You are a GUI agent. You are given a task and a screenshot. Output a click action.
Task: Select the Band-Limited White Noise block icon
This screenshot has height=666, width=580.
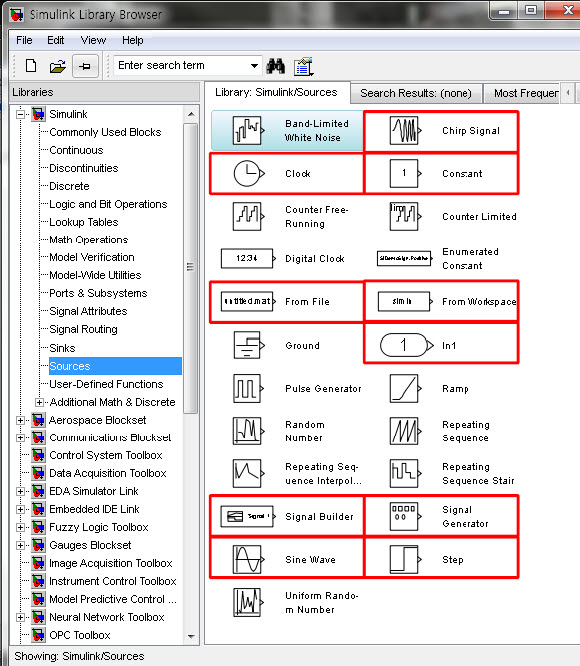click(248, 130)
